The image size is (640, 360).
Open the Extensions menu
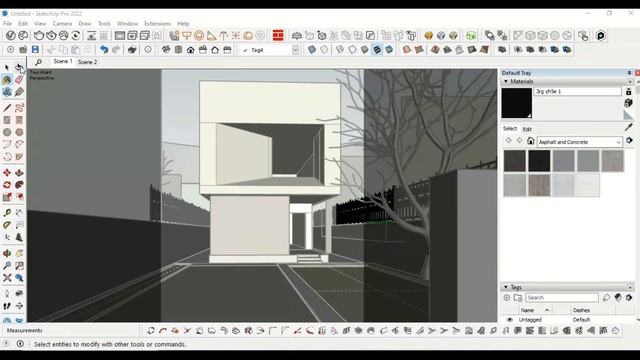pyautogui.click(x=158, y=23)
